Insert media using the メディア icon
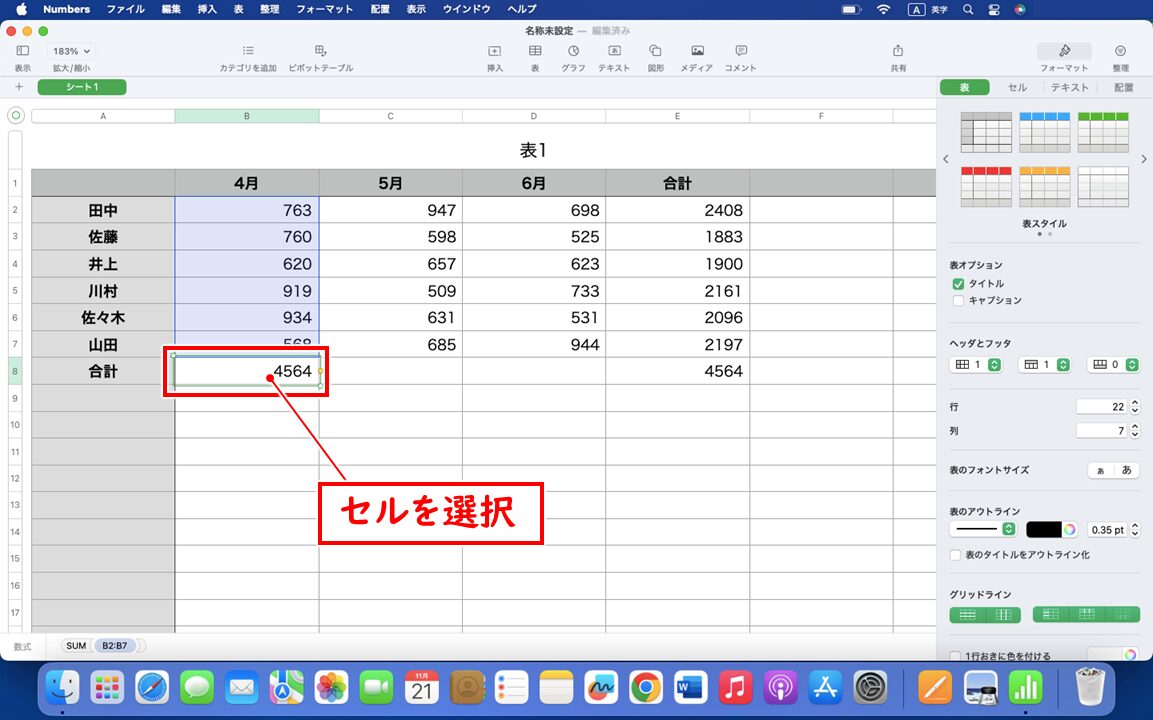This screenshot has width=1153, height=720. click(x=695, y=56)
